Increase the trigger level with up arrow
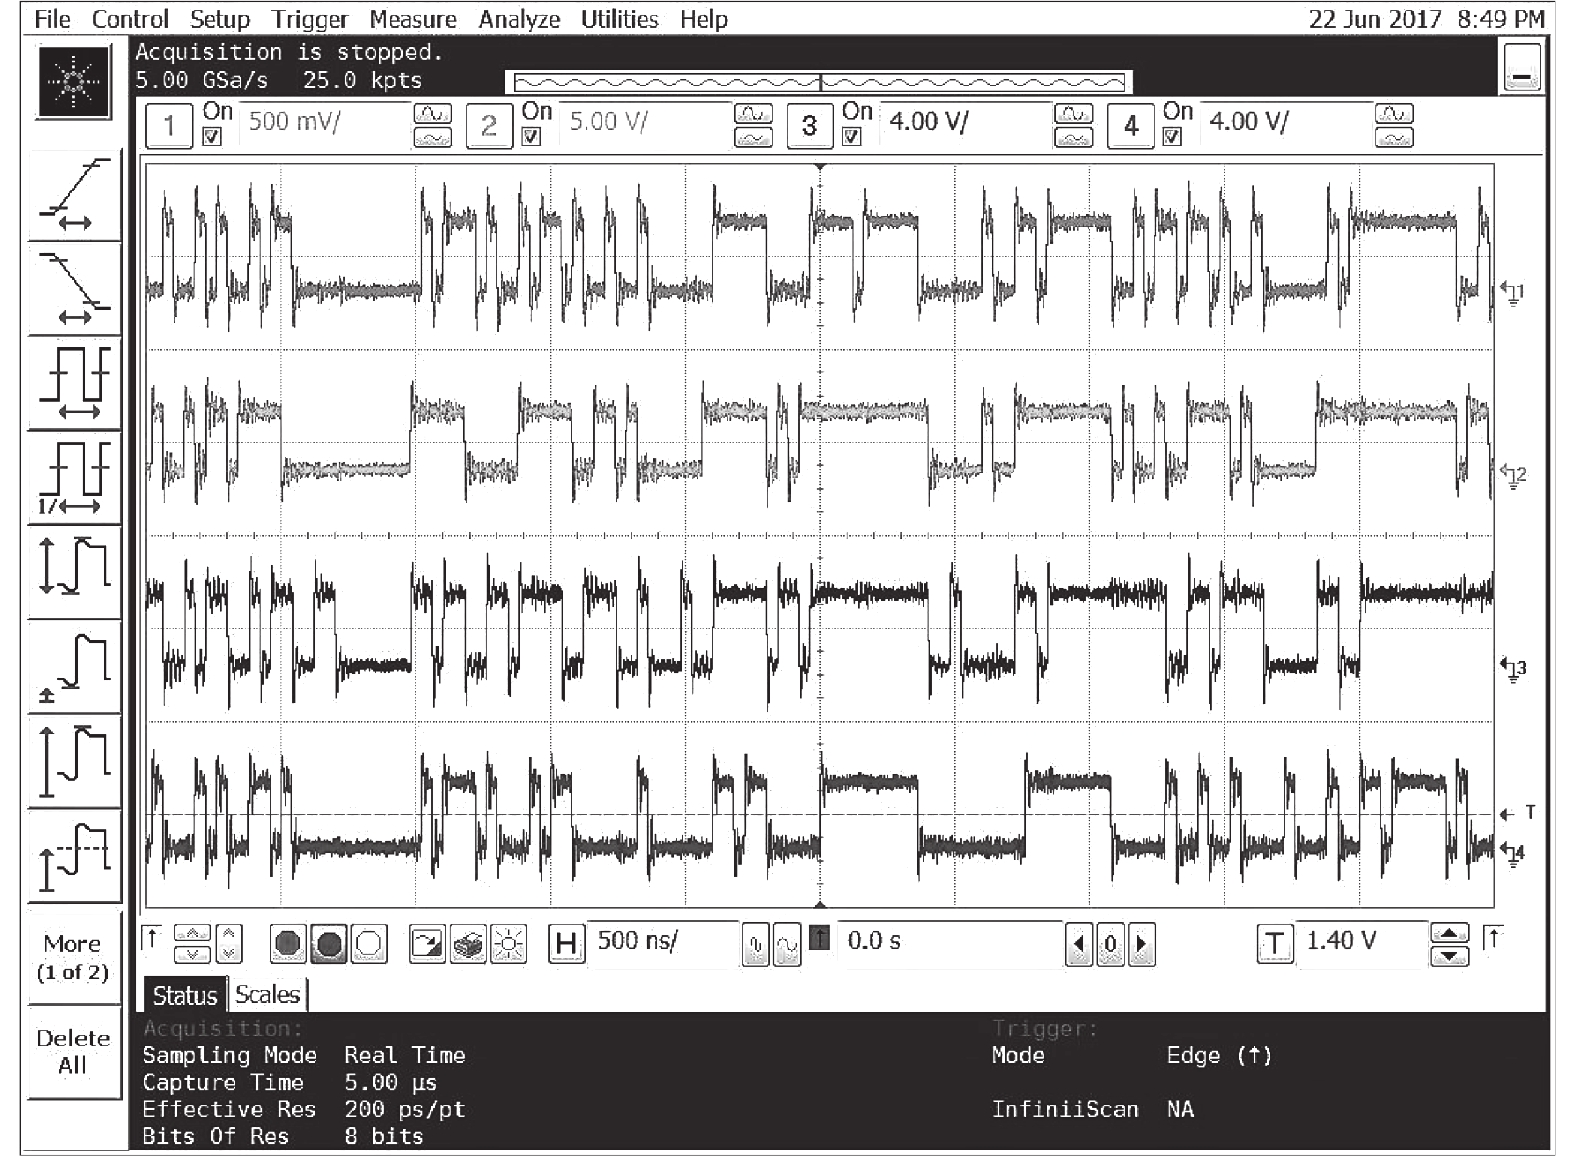The height and width of the screenshot is (1156, 1575). click(1449, 933)
